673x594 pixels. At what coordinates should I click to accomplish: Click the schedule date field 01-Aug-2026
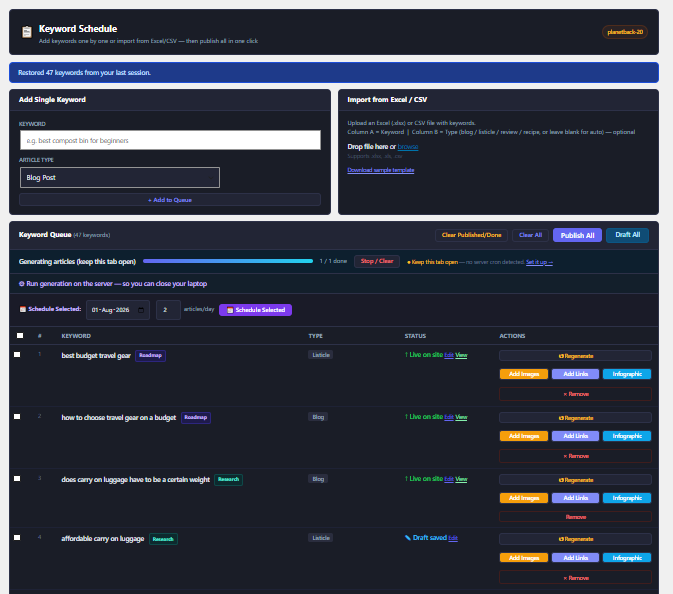(118, 310)
